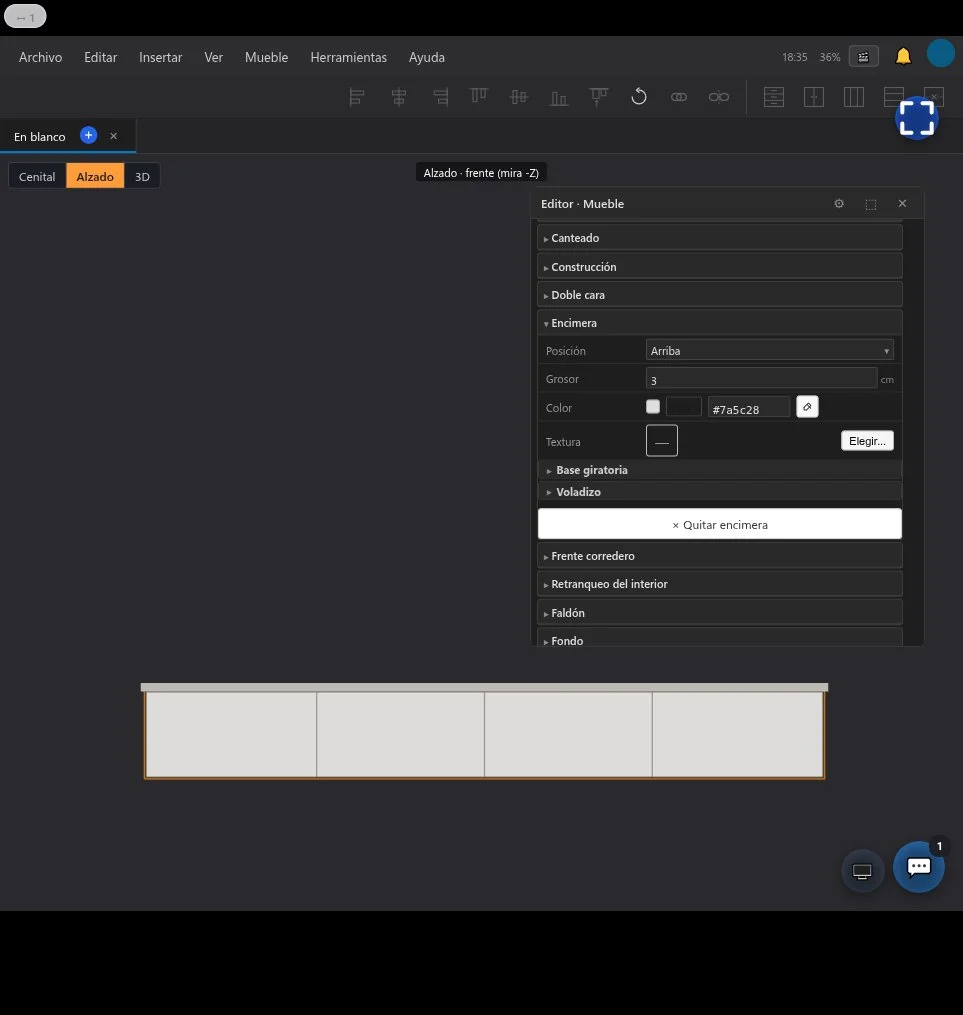Click the Quitar encimera button
The height and width of the screenshot is (1015, 963).
click(x=720, y=524)
